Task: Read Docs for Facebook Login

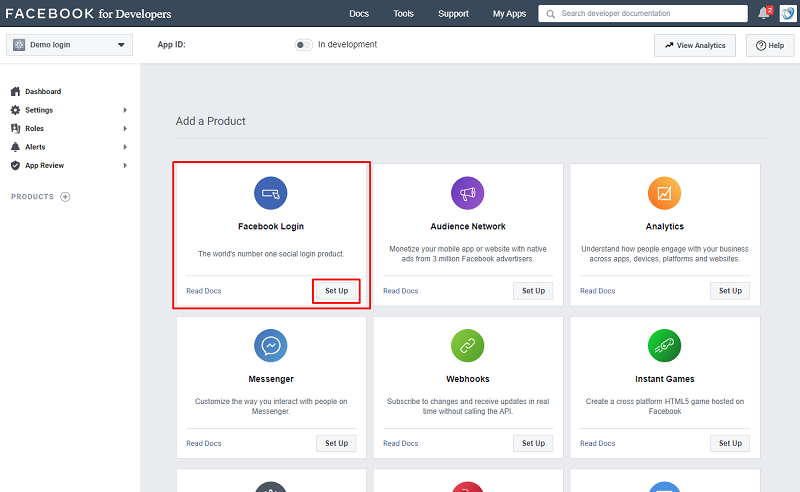Action: coord(204,291)
